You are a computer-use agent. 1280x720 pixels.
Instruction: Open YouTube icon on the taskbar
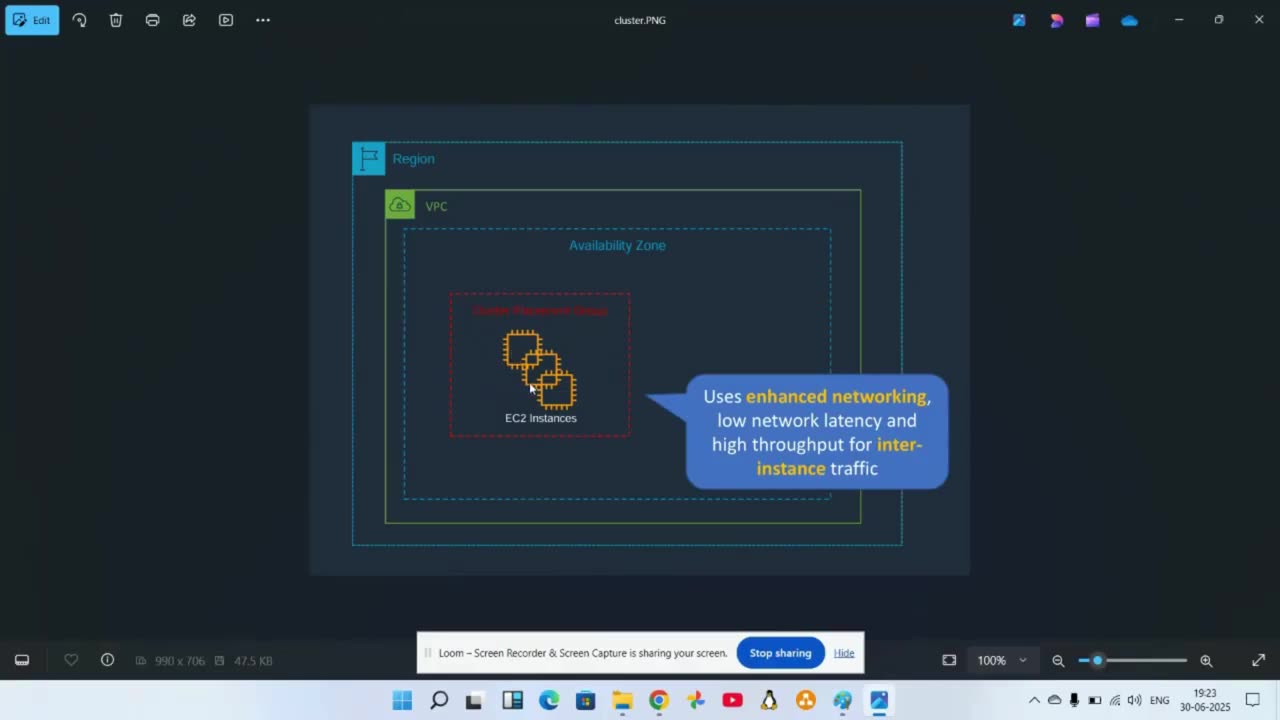click(732, 700)
